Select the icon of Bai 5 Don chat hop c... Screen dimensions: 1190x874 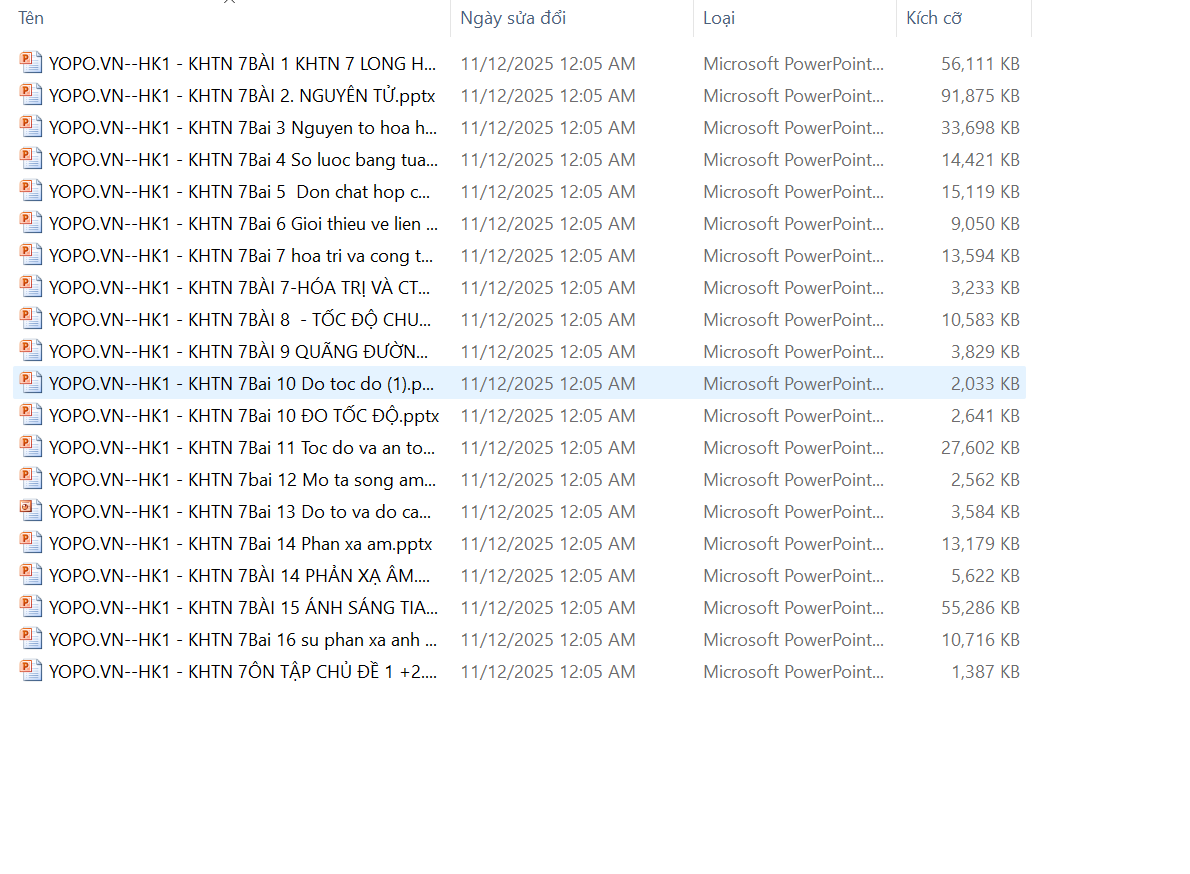pyautogui.click(x=31, y=191)
